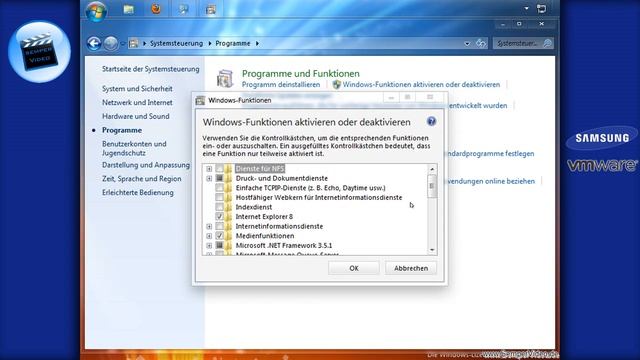The image size is (640, 360).
Task: Open the address bar history dropdown
Action: 467,44
